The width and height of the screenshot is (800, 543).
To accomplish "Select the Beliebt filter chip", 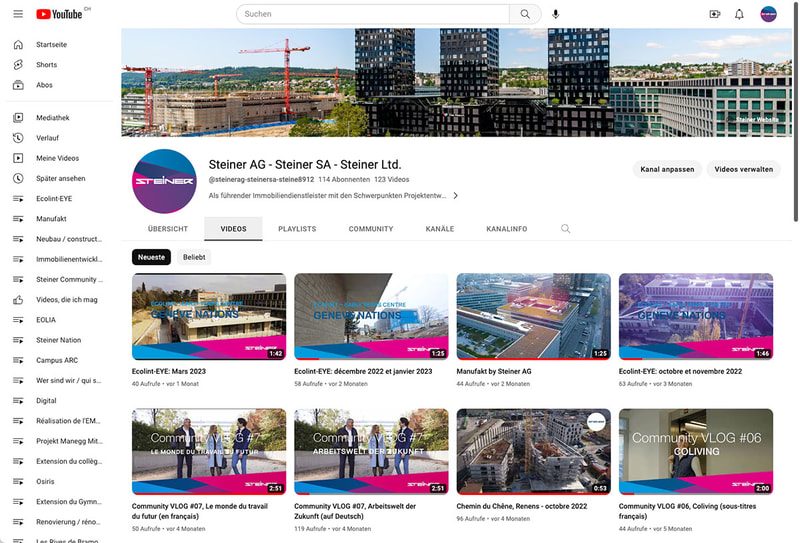I will pyautogui.click(x=195, y=257).
